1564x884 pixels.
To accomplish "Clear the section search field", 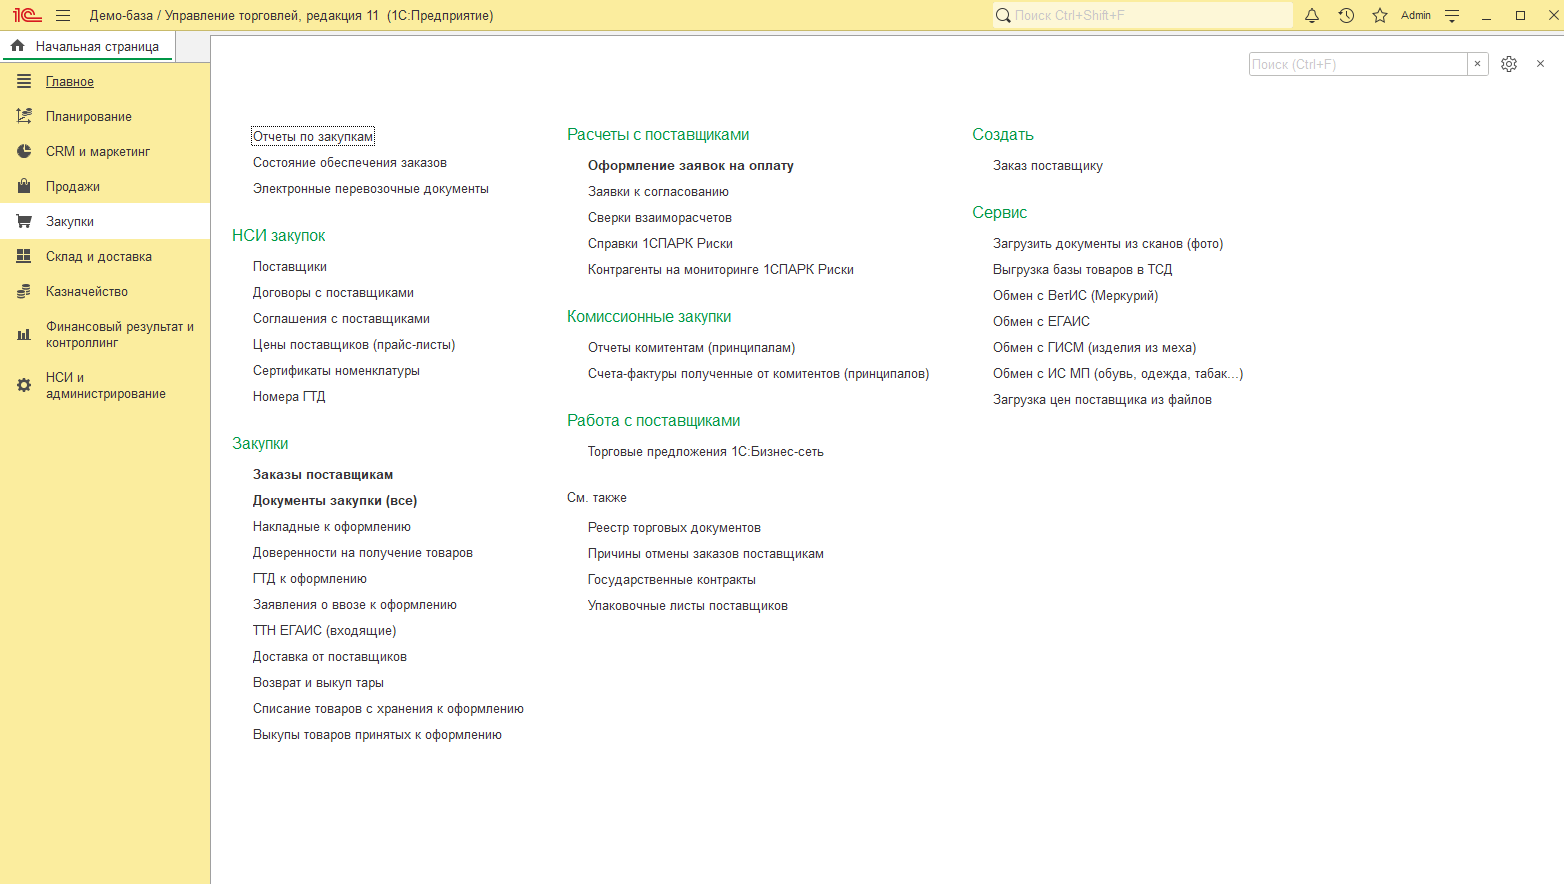I will [x=1477, y=64].
